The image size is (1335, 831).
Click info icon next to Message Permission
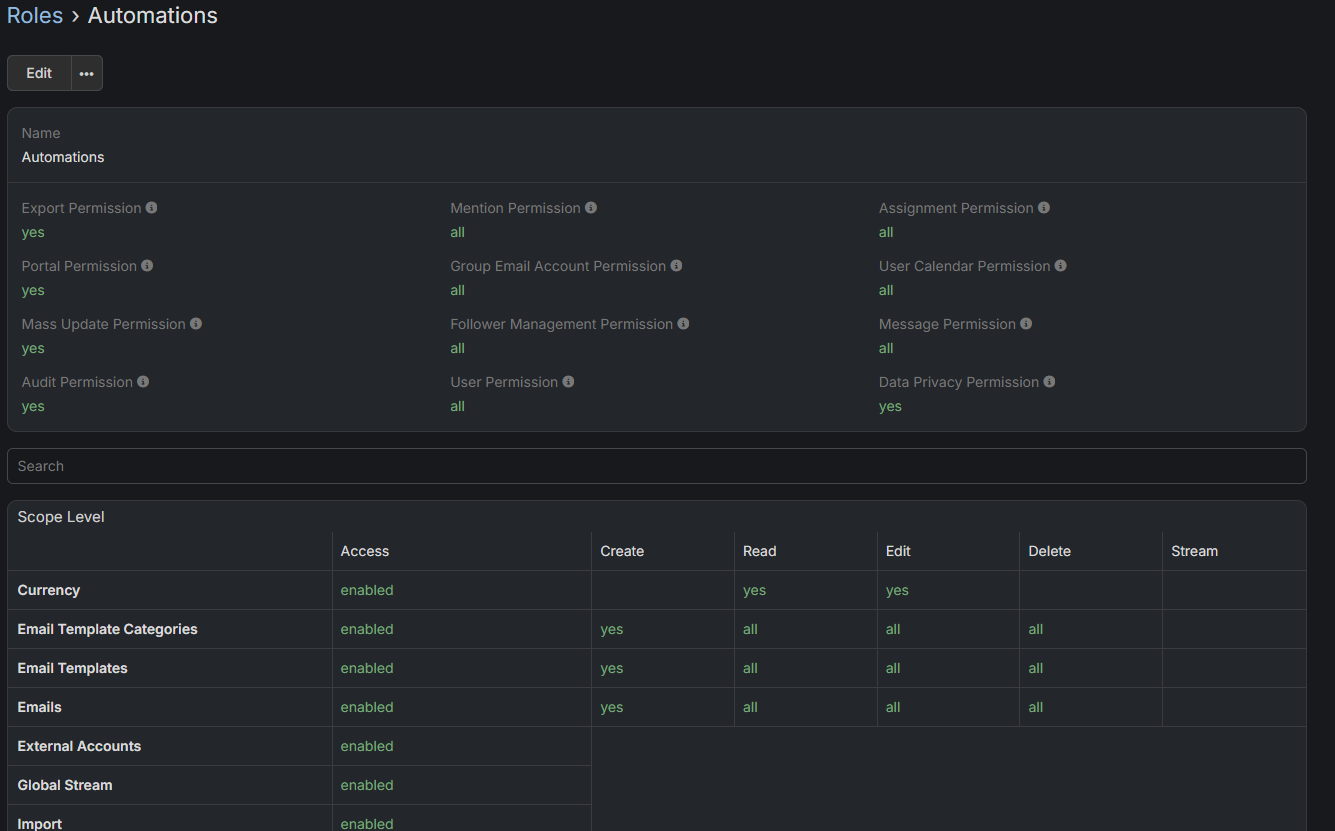tap(1026, 324)
